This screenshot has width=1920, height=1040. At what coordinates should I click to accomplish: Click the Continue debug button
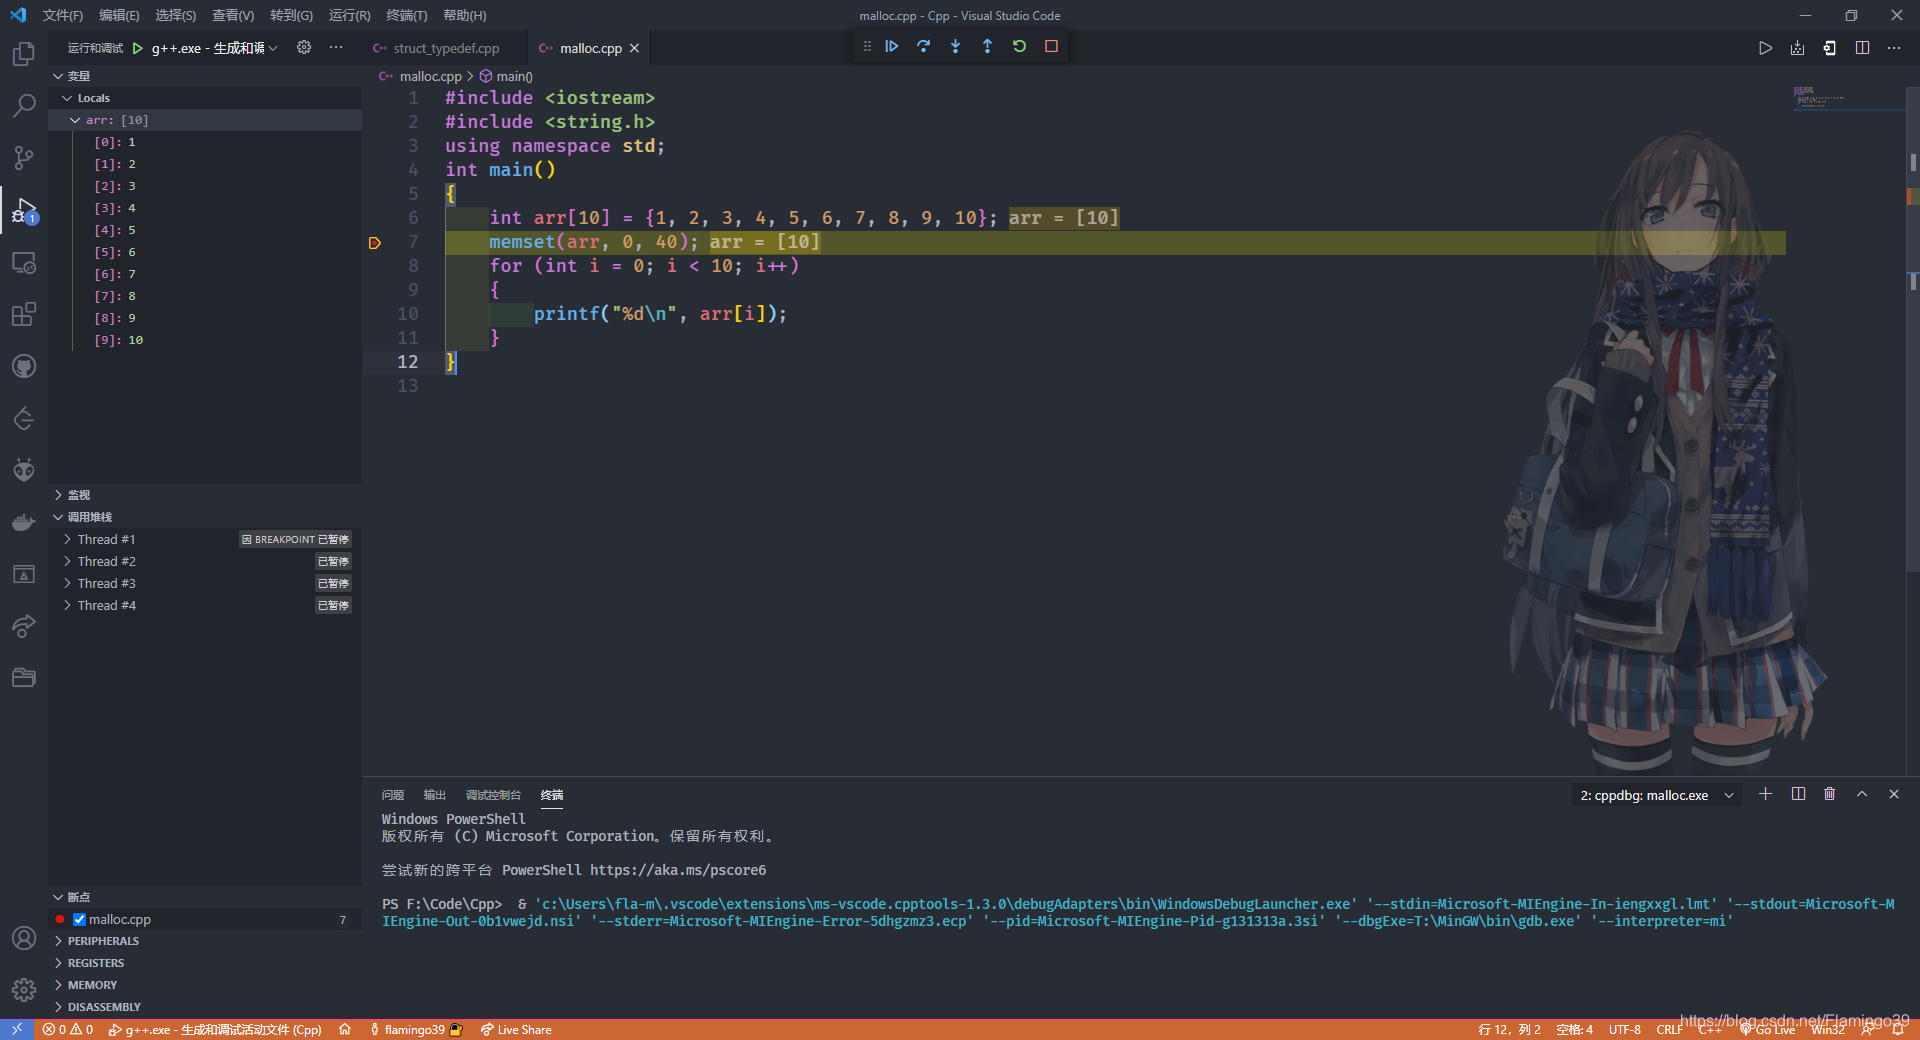[x=891, y=46]
